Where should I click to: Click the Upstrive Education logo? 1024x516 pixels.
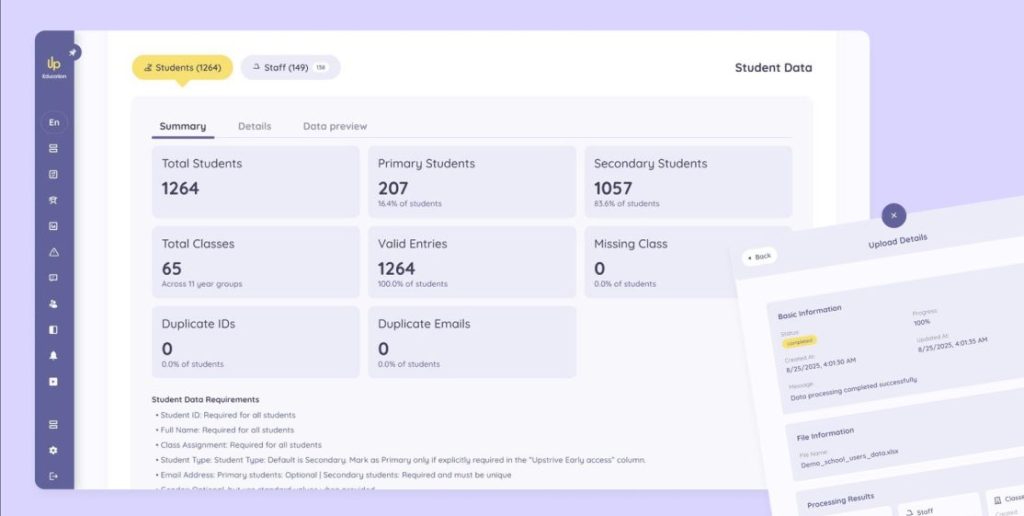click(54, 67)
